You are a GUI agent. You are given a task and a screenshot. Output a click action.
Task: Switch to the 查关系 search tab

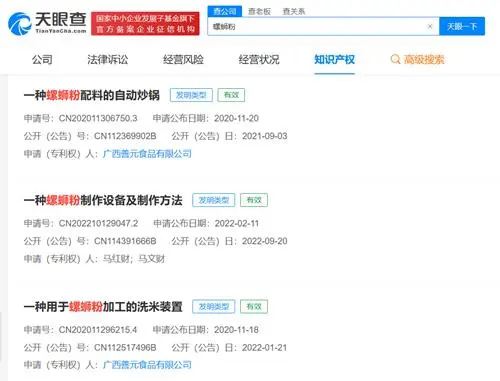point(294,11)
